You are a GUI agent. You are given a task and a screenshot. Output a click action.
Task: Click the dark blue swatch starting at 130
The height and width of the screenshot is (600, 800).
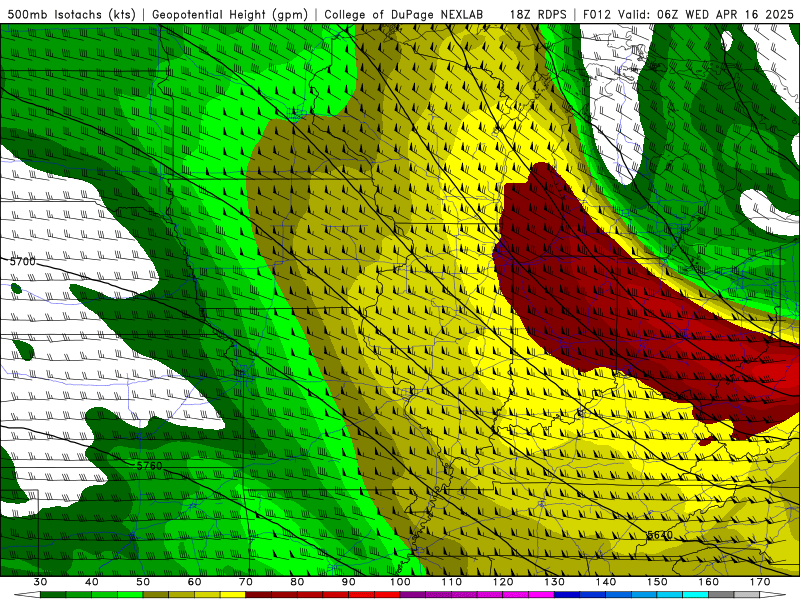coord(567,595)
